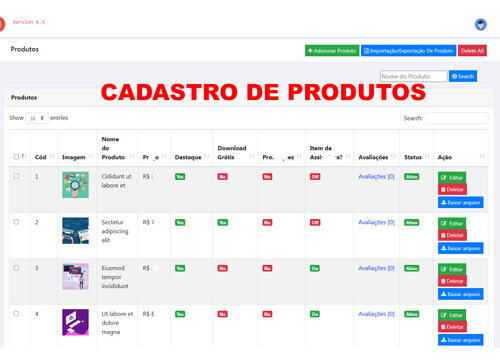
Task: Click Deletar for product 3
Action: [452, 281]
